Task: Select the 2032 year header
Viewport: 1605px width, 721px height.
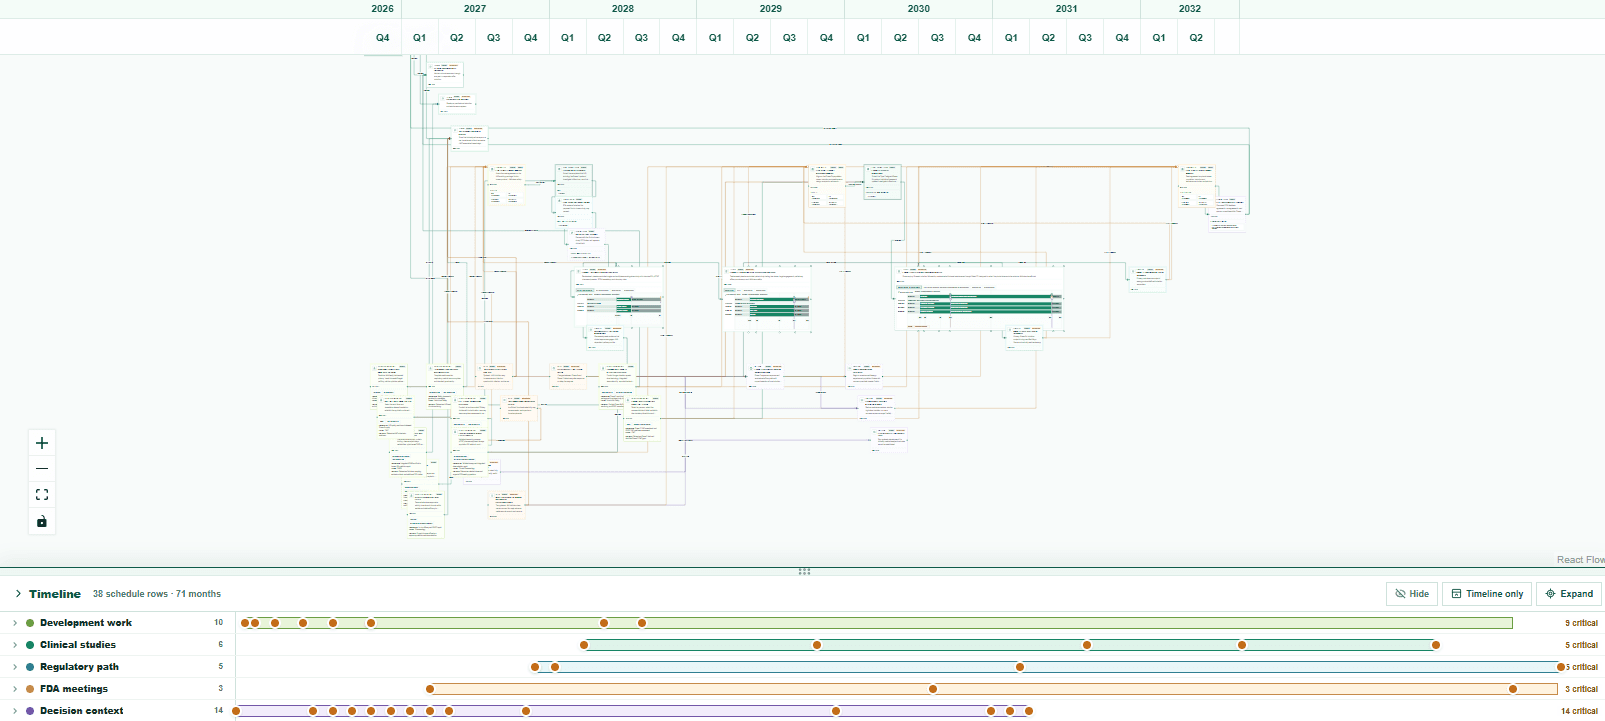Action: point(1190,9)
